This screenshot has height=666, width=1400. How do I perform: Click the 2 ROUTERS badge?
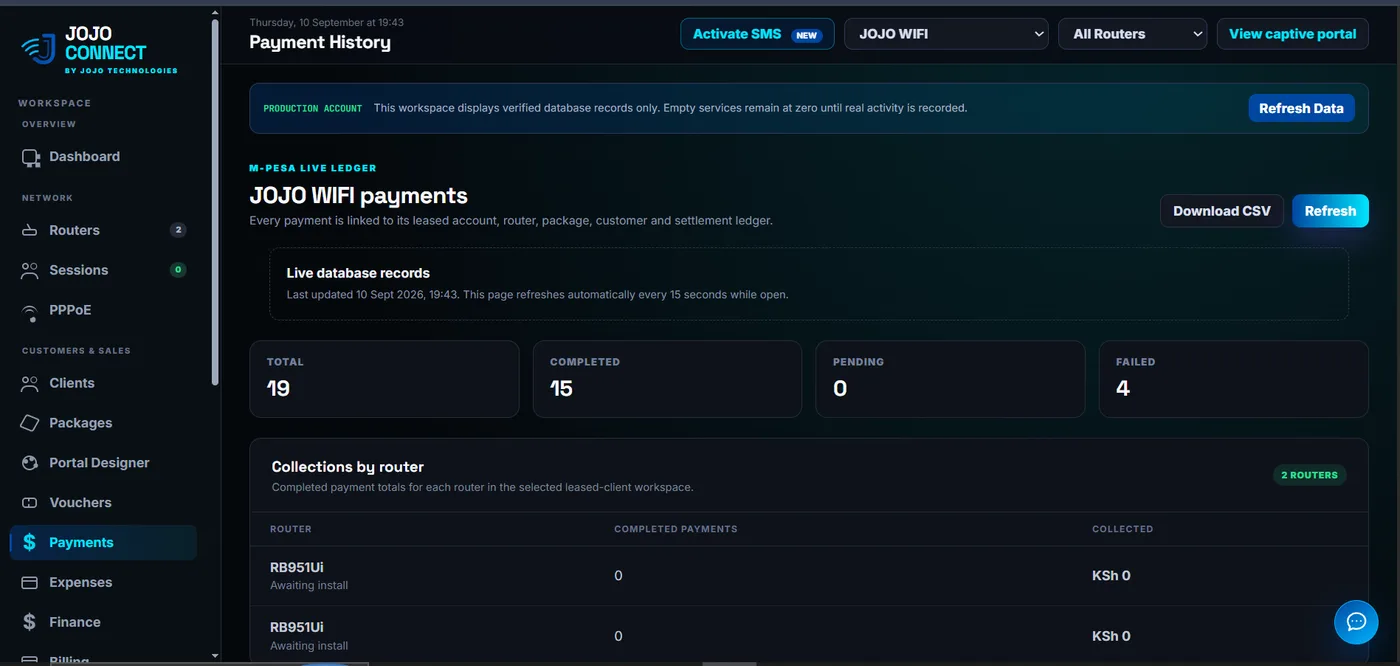[1310, 475]
